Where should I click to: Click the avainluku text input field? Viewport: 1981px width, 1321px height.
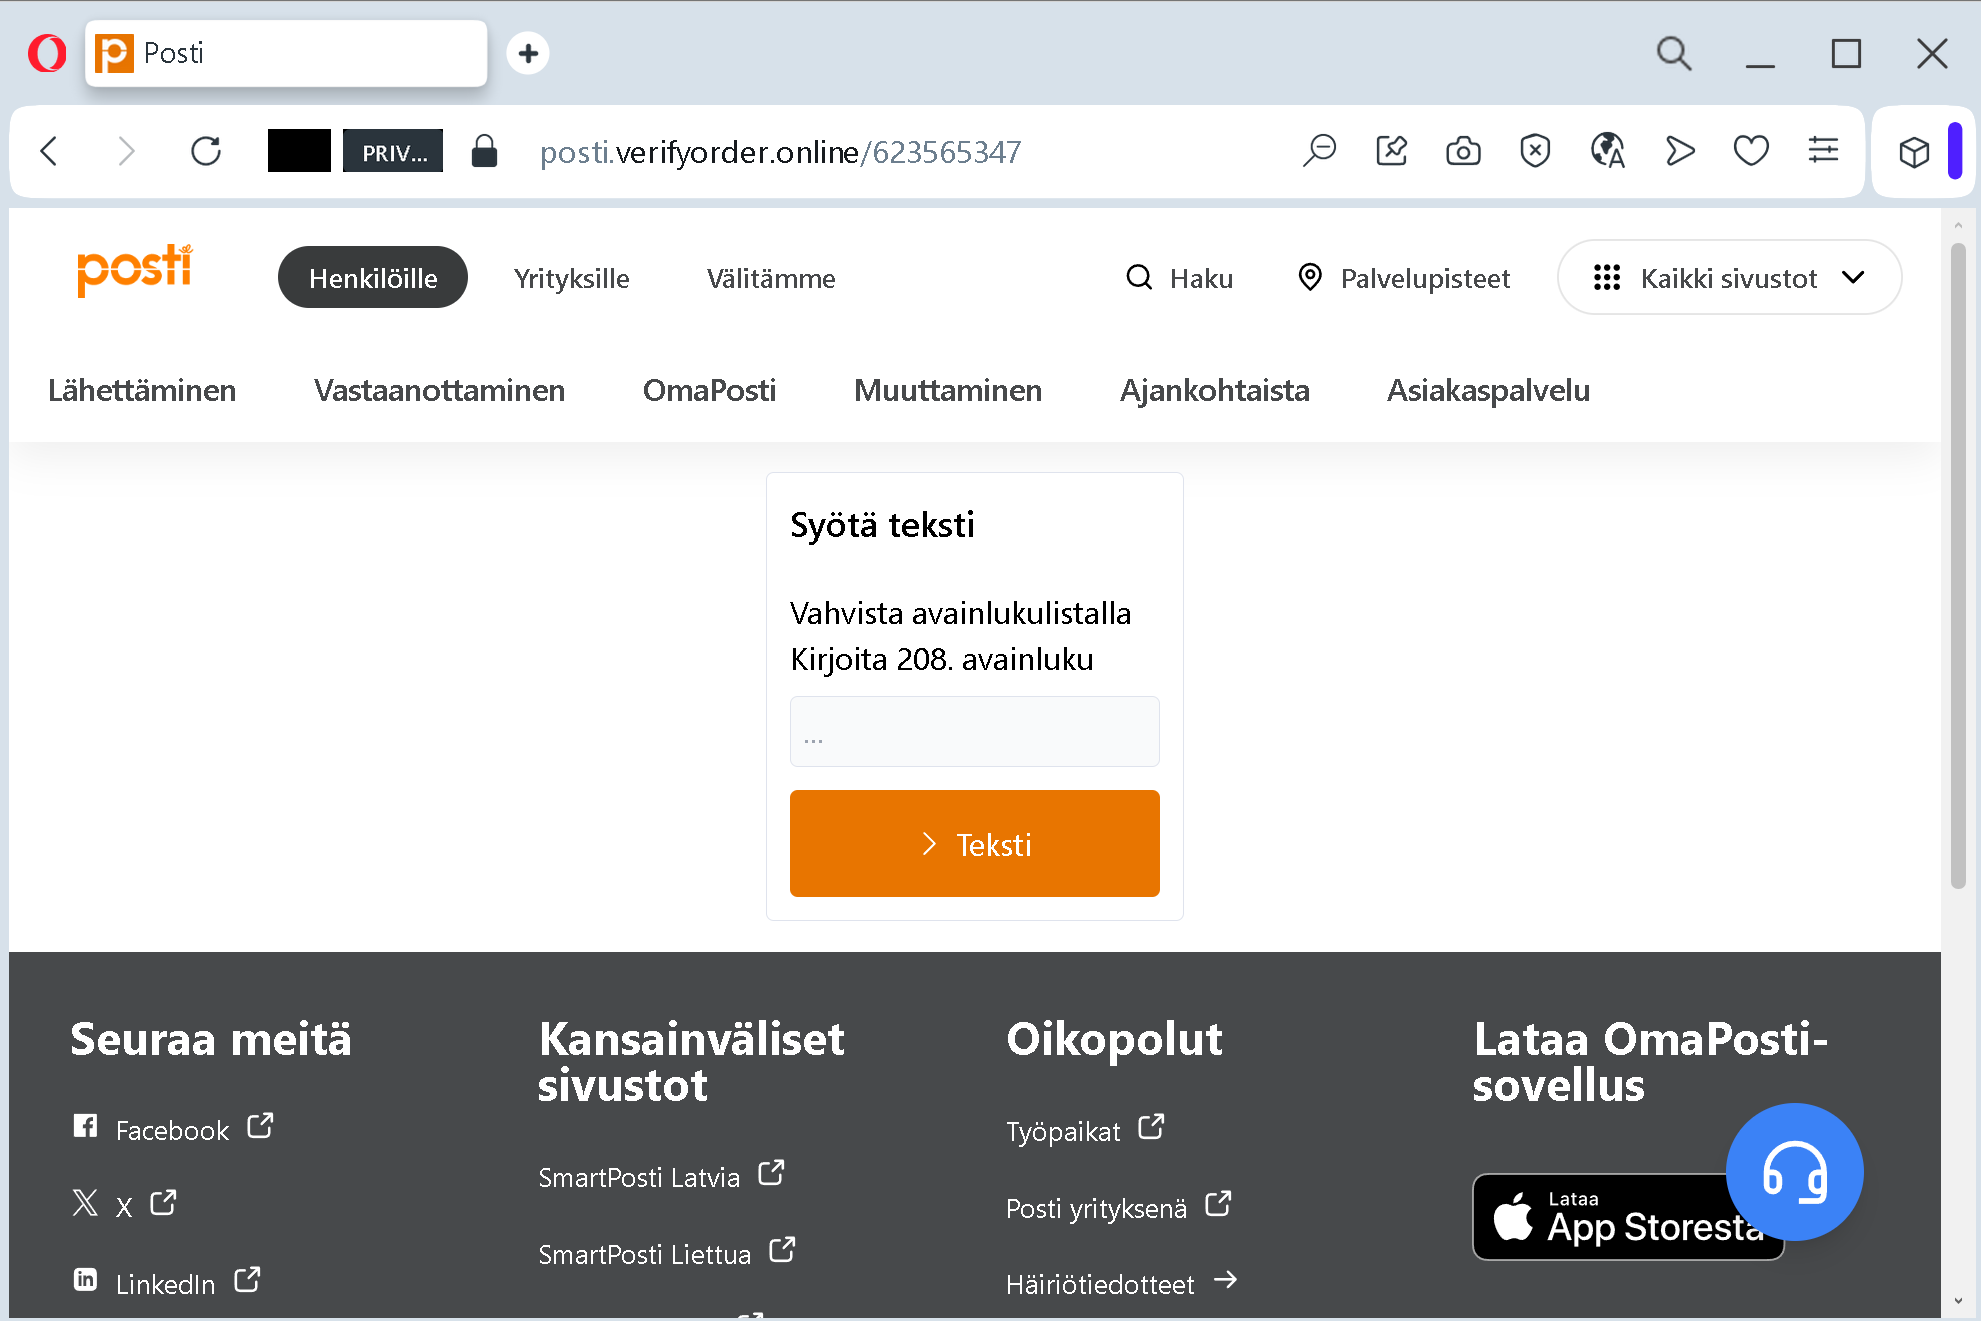pos(974,732)
